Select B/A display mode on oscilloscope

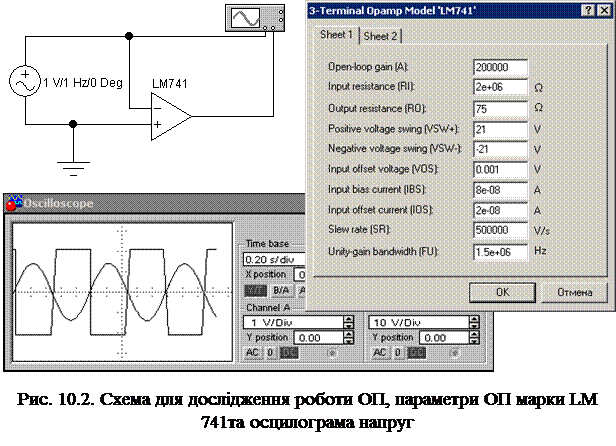click(281, 290)
